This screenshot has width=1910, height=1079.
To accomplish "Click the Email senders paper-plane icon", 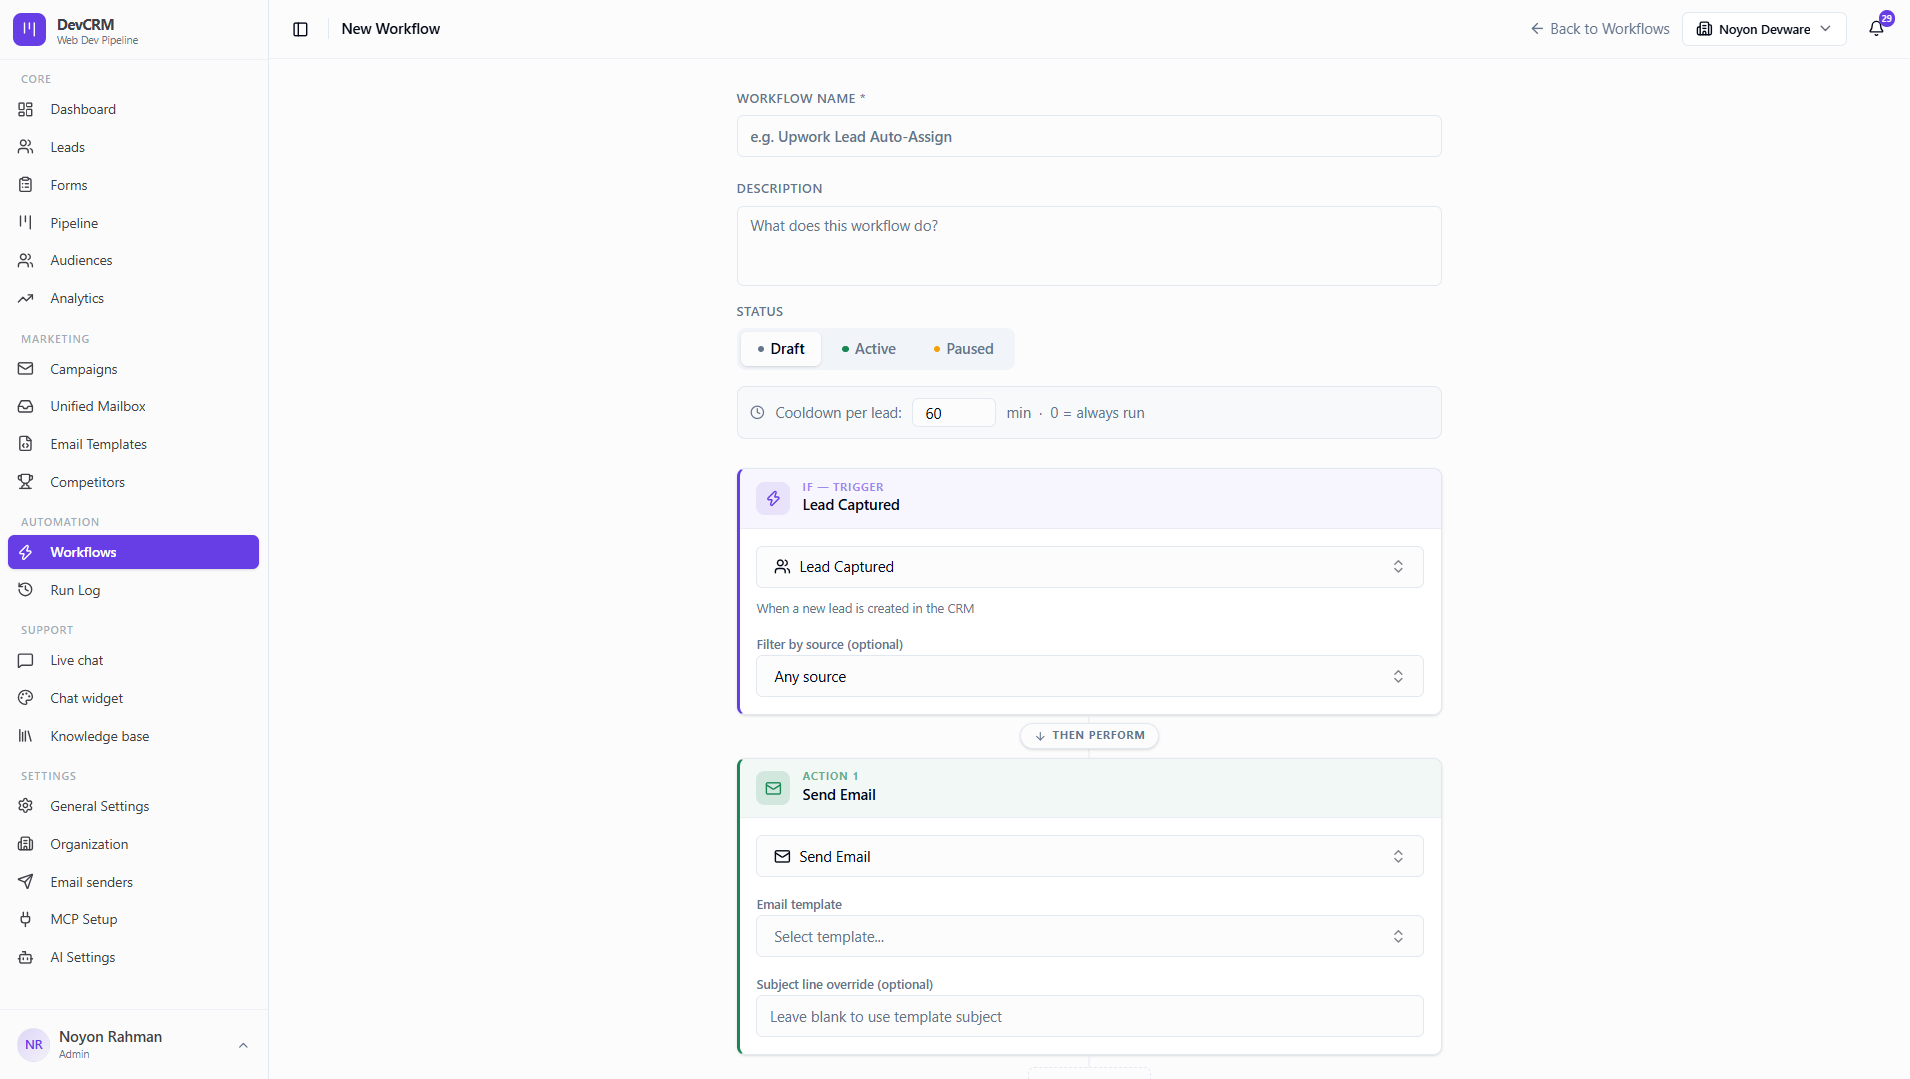I will (26, 882).
